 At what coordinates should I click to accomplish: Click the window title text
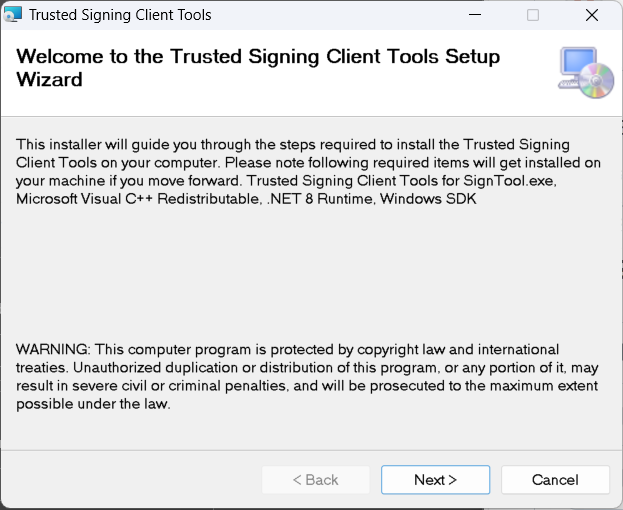point(120,16)
